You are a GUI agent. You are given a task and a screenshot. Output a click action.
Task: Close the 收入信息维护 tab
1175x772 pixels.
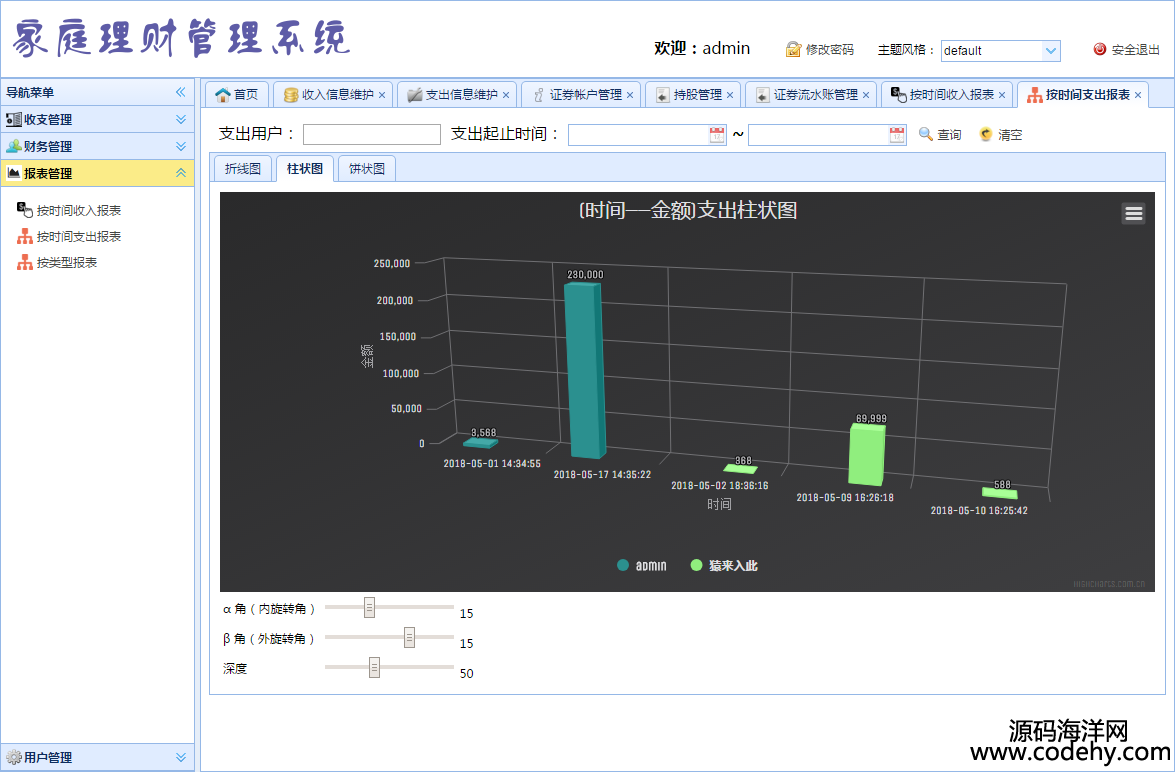coord(382,95)
